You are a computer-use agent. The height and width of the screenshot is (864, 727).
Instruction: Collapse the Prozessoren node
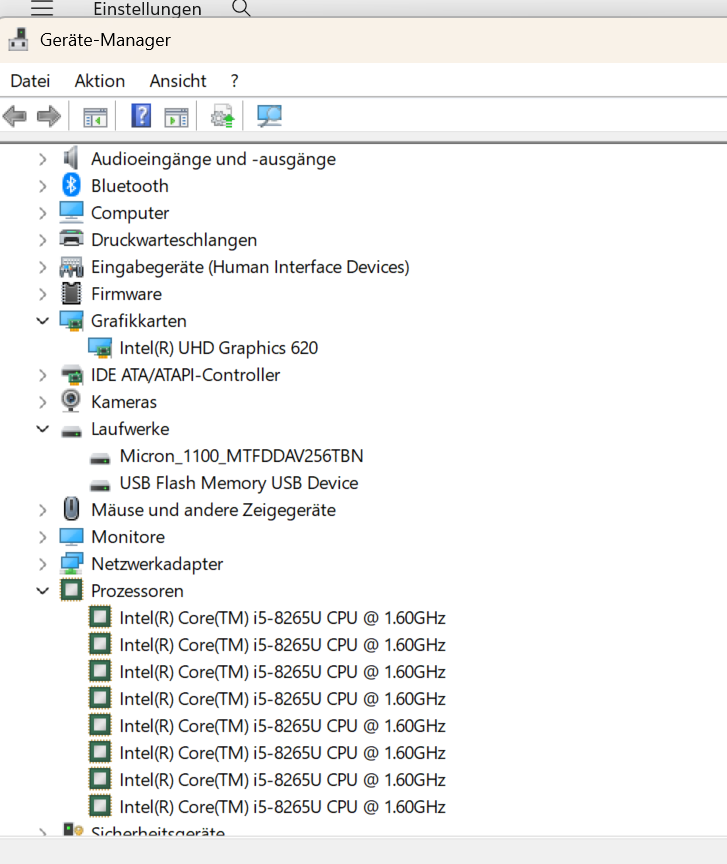coord(42,591)
